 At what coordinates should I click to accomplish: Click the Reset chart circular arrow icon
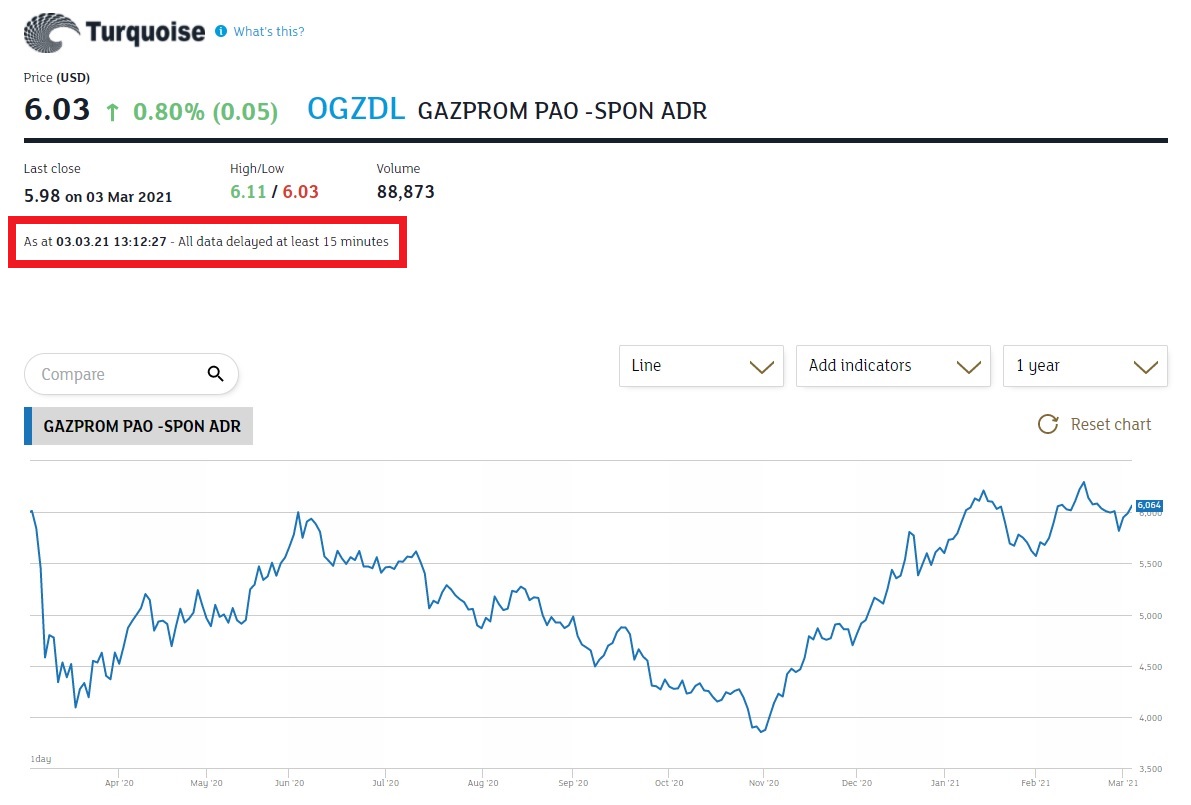[1048, 425]
